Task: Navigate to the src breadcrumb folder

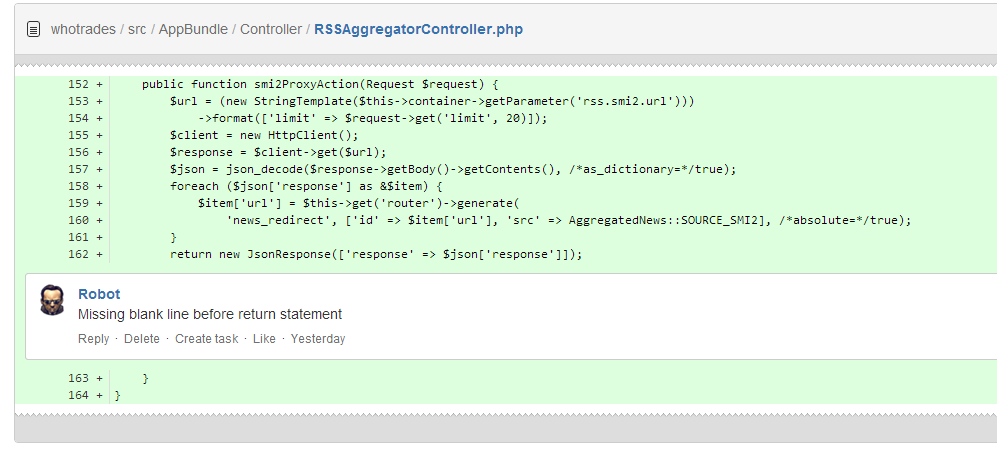Action: pos(137,30)
